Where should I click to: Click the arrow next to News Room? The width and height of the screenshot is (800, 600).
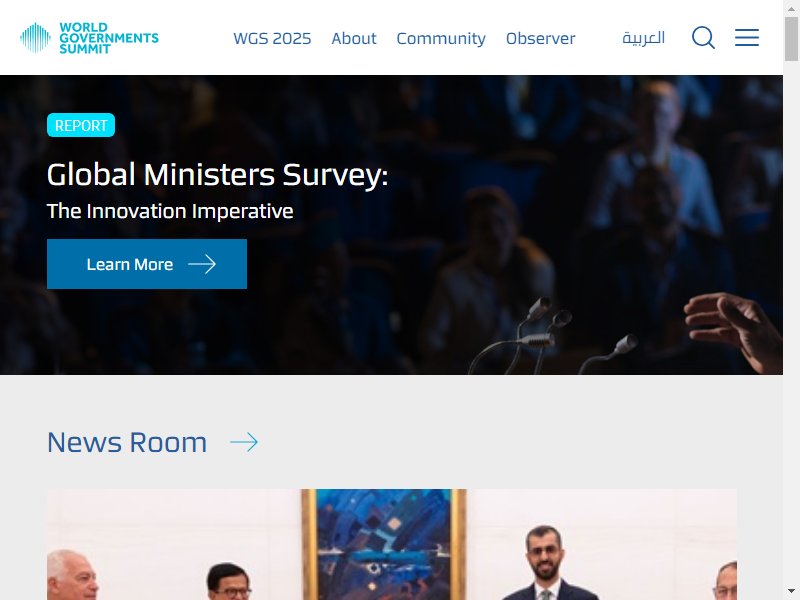point(244,442)
